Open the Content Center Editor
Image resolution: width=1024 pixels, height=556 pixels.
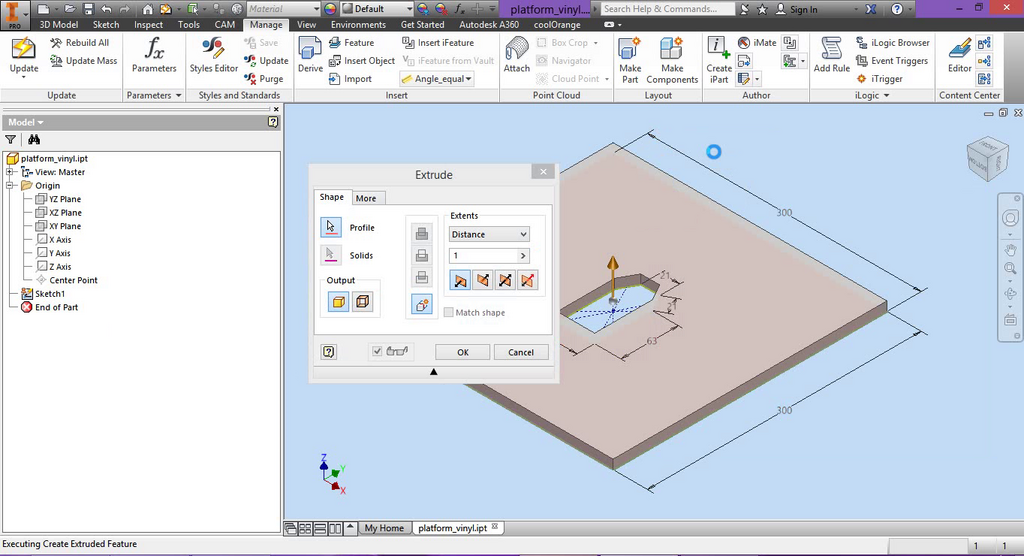(x=959, y=55)
